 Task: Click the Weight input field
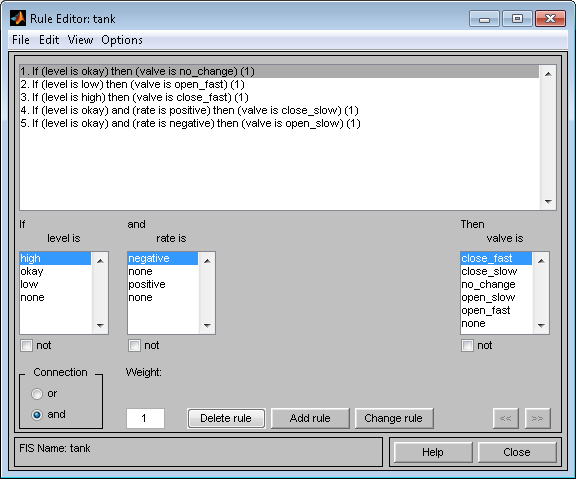(145, 418)
